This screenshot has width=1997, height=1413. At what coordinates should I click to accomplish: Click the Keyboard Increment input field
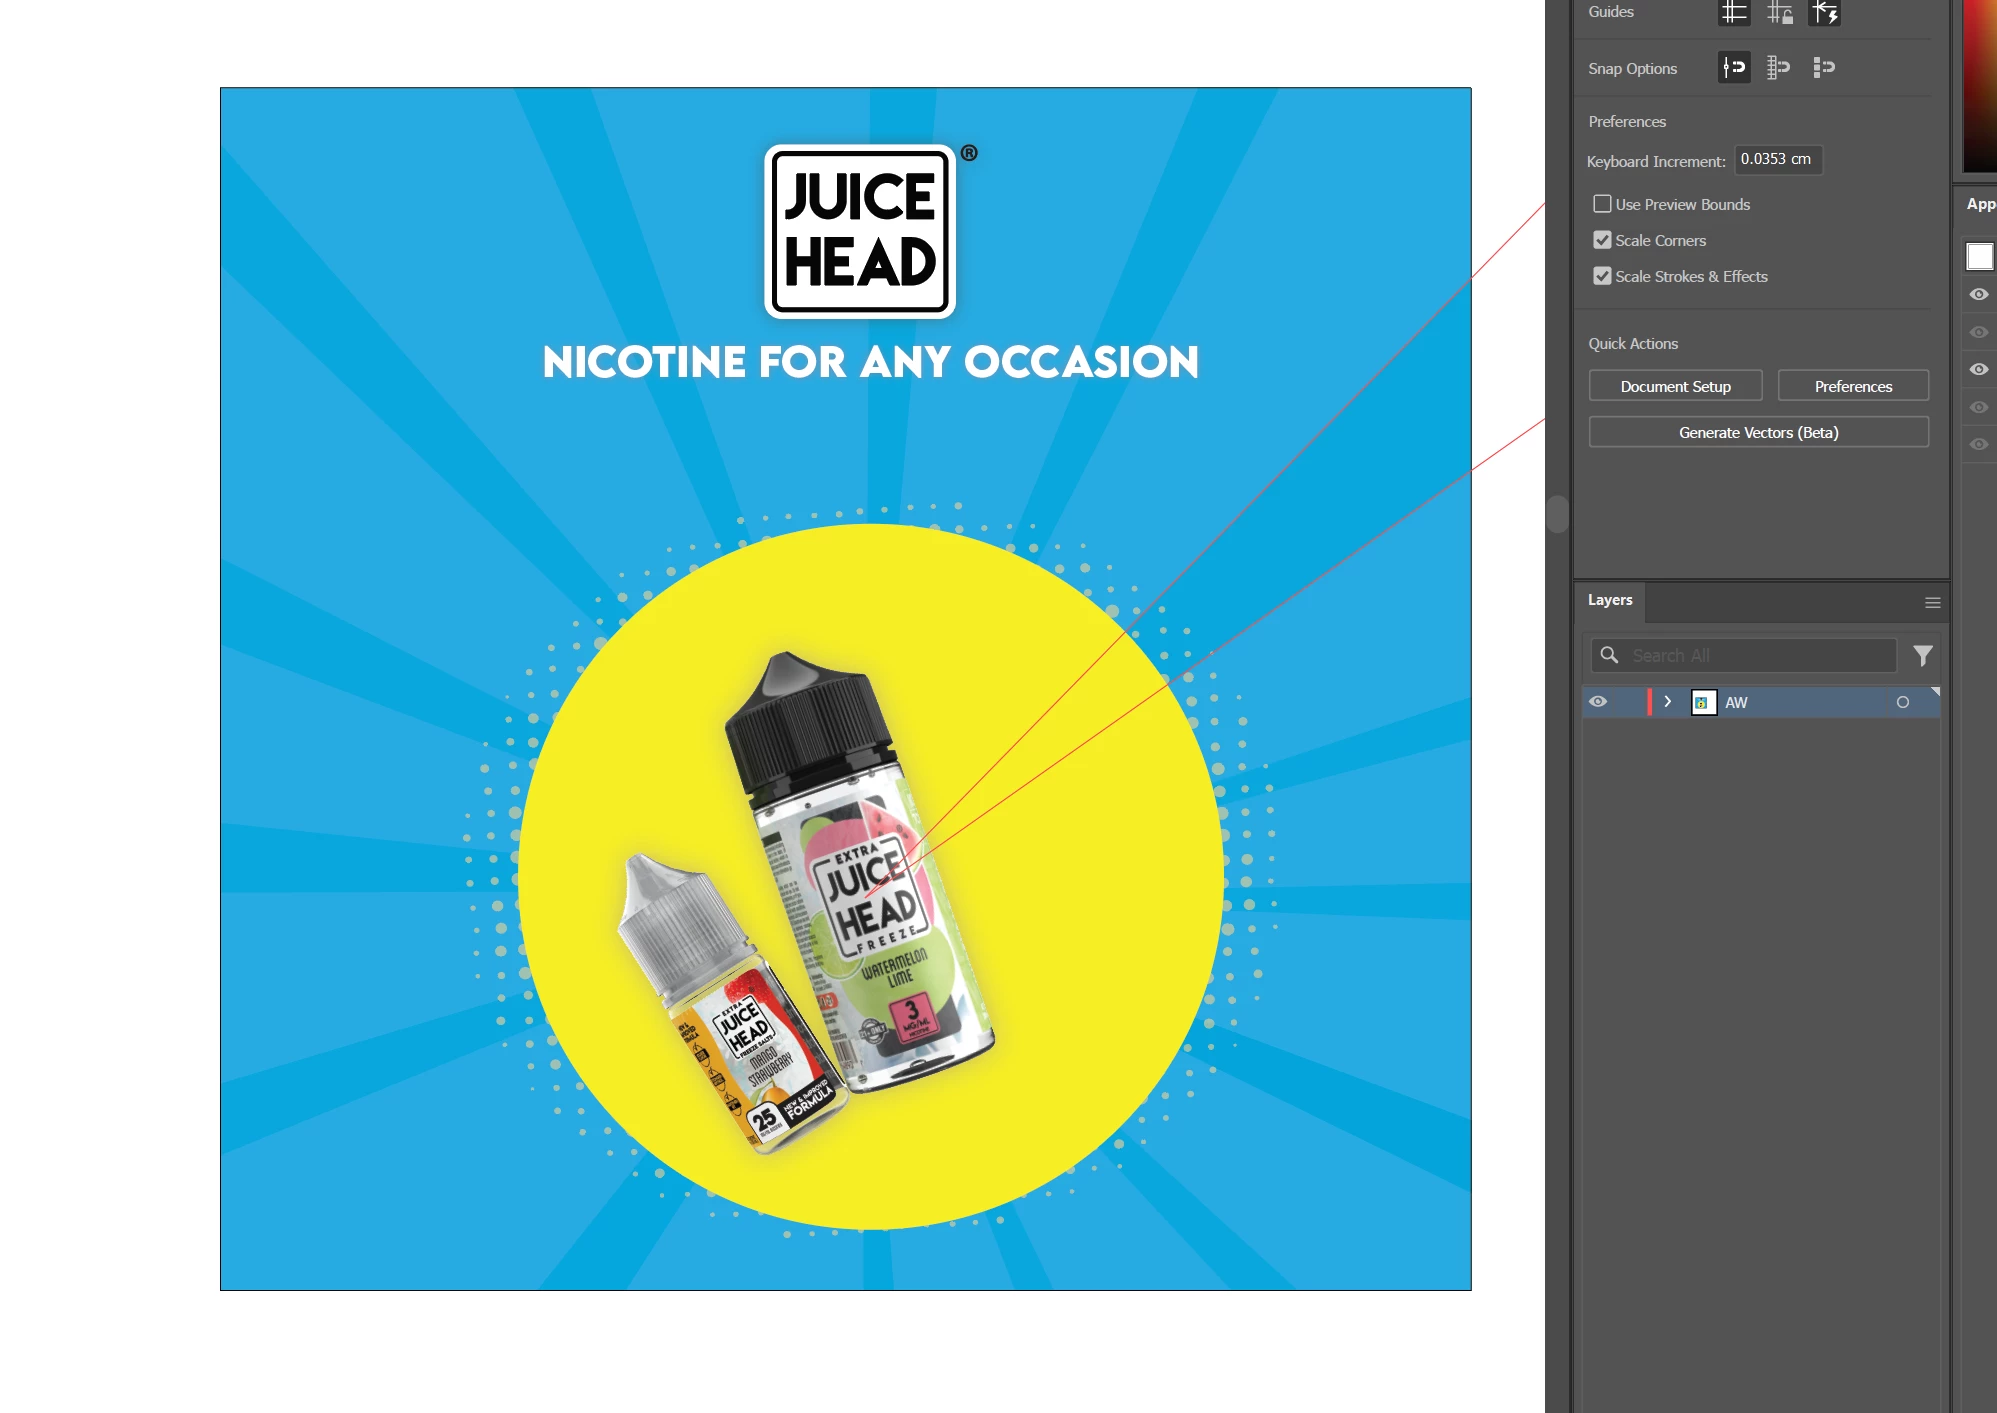pos(1777,159)
